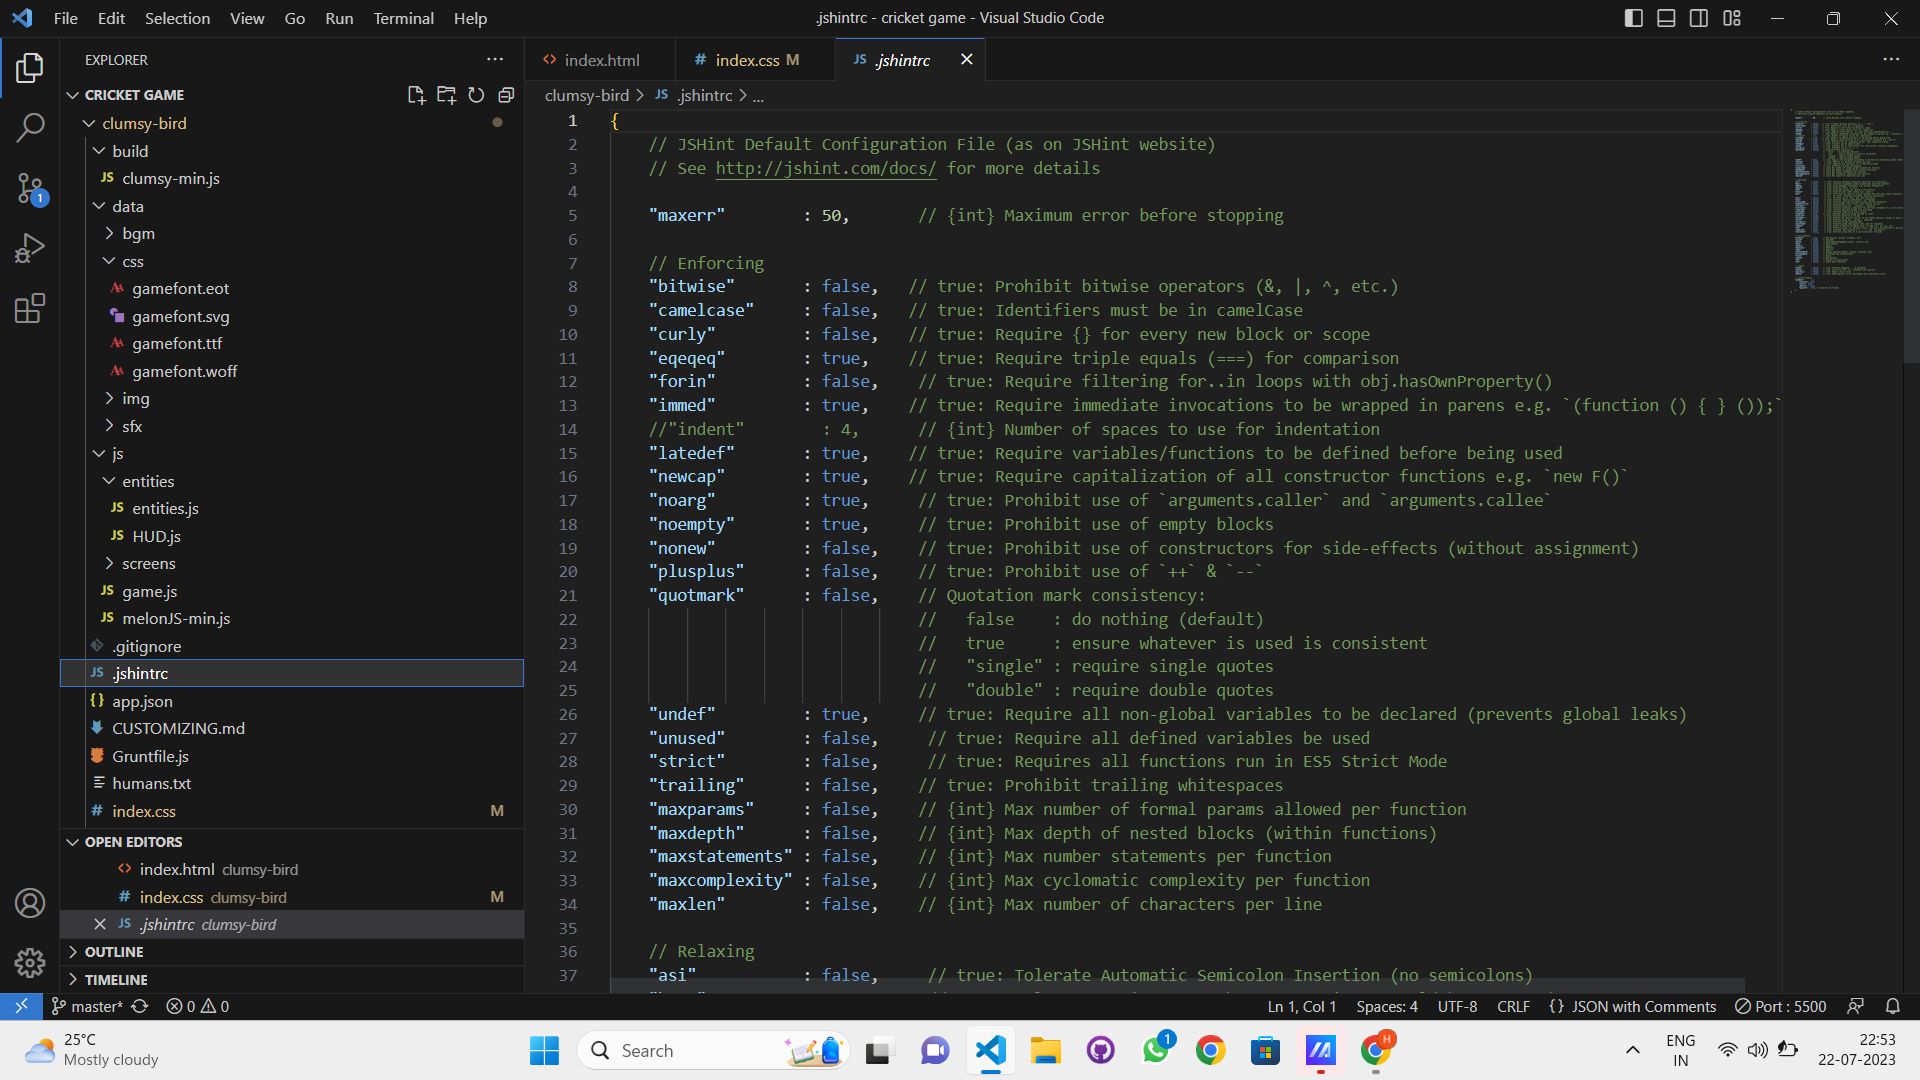The height and width of the screenshot is (1080, 1920).
Task: Switch to the index.css tab
Action: point(747,60)
